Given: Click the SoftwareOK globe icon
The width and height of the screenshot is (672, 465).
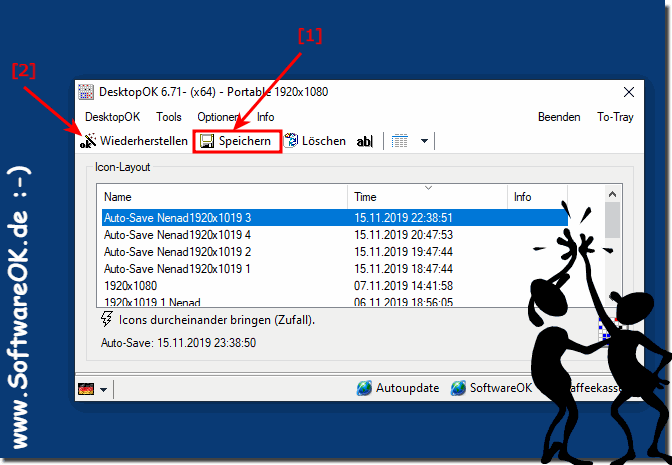Looking at the screenshot, I should (458, 388).
